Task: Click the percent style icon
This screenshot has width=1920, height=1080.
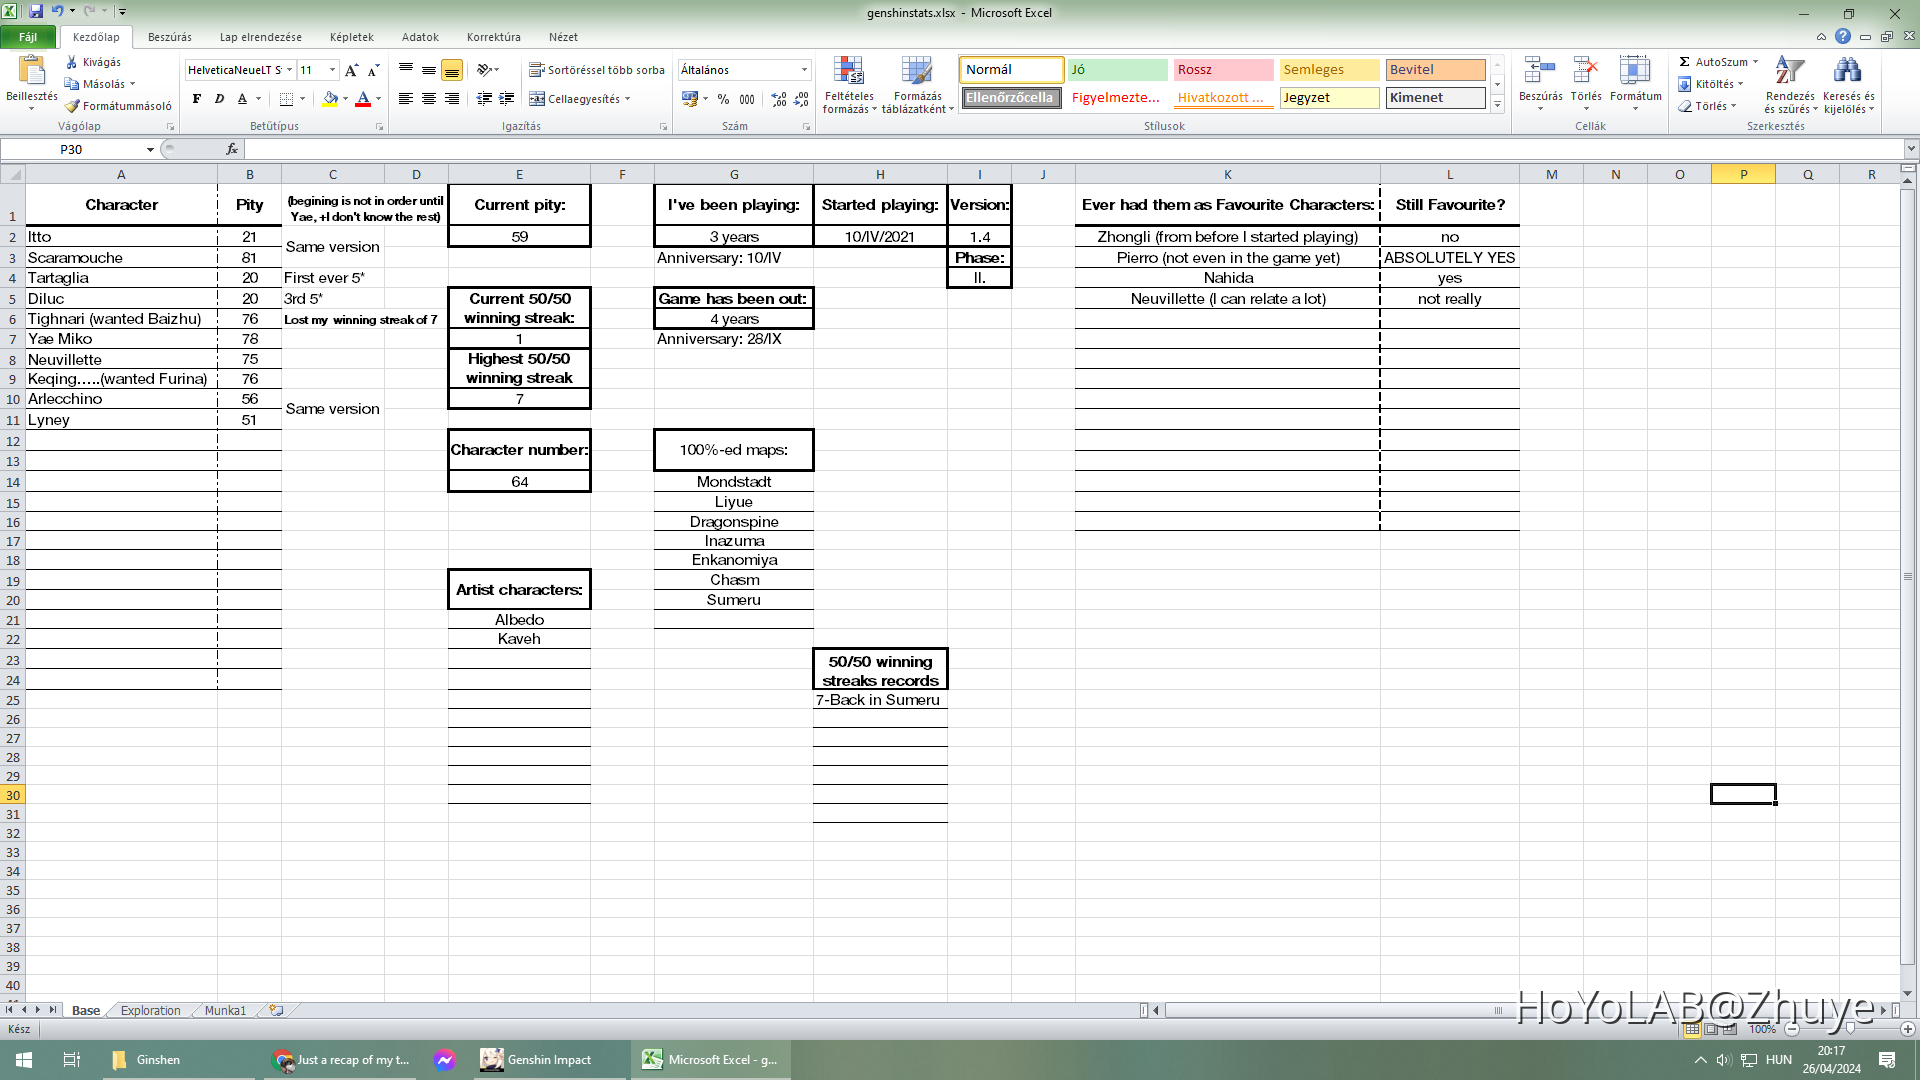Action: click(723, 99)
